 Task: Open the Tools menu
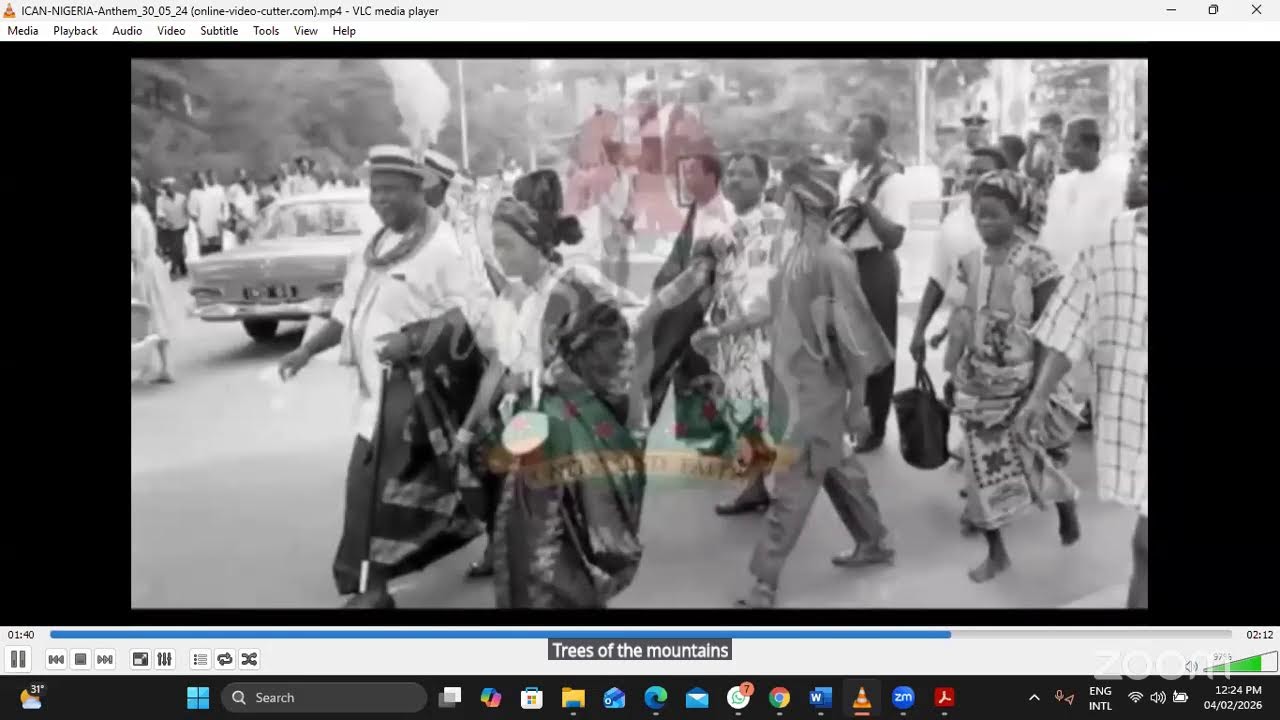click(266, 31)
